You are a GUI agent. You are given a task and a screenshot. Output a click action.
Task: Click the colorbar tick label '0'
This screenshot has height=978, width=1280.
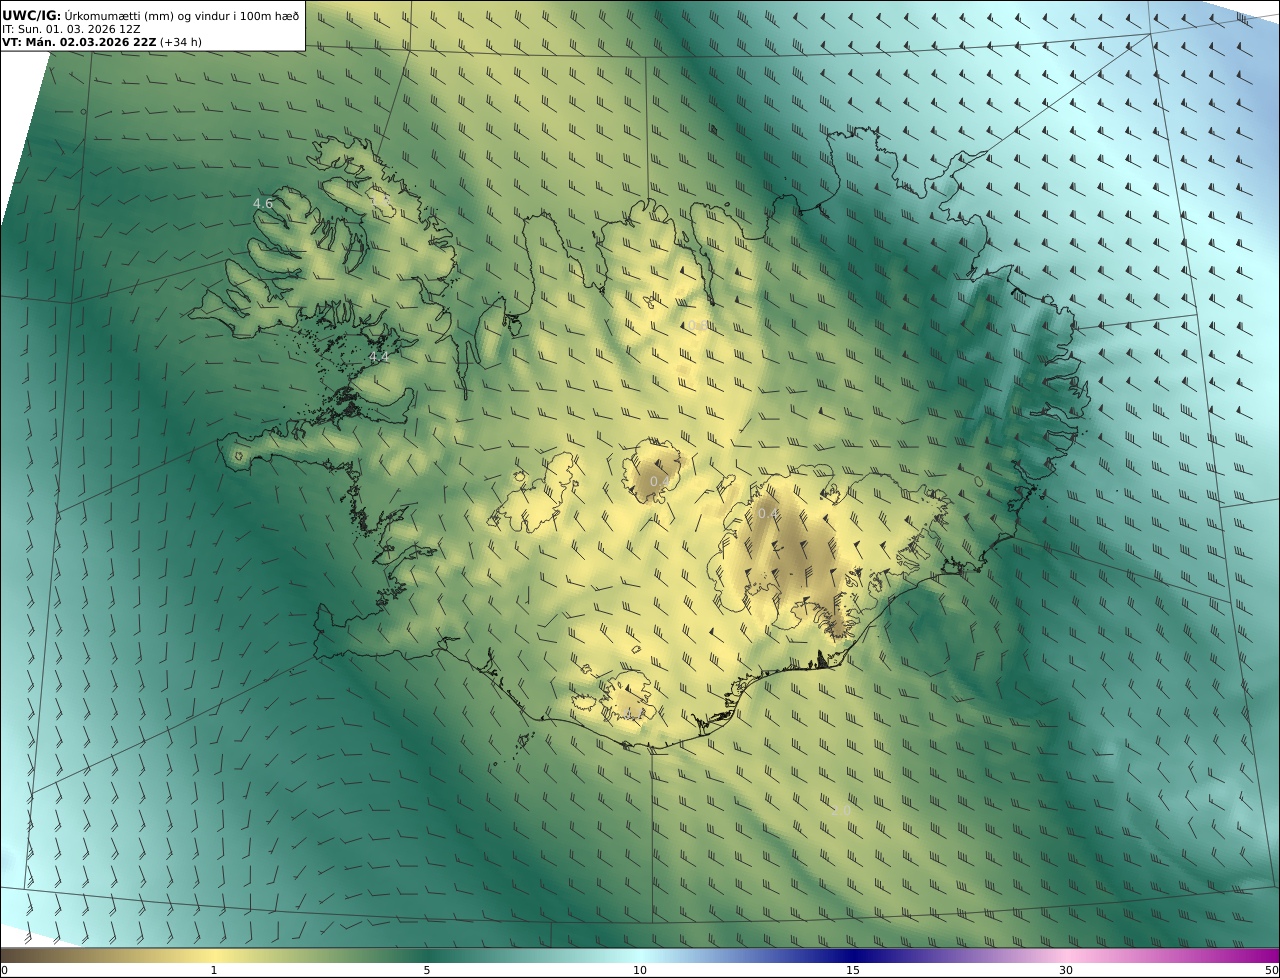[4, 970]
